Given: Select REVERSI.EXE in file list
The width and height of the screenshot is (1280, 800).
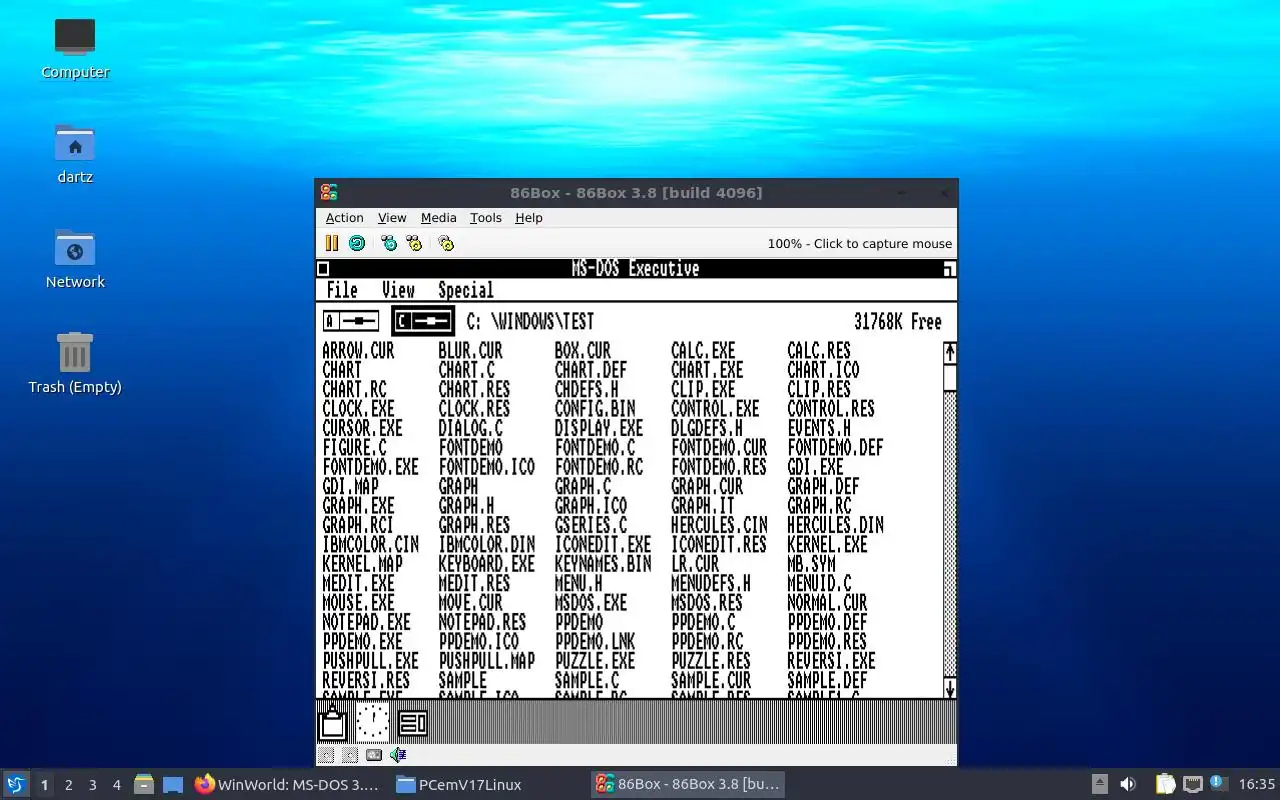Looking at the screenshot, I should click(831, 661).
